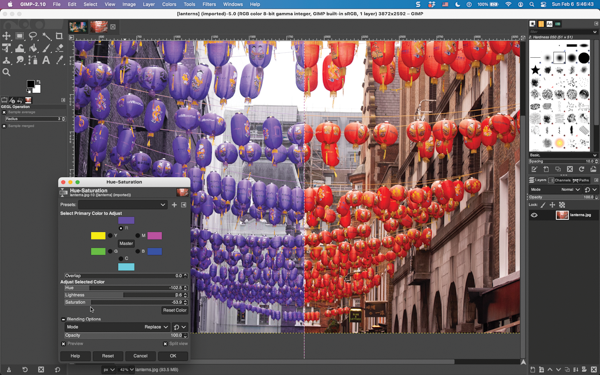Select the Warp Transform tool

[x=20, y=48]
